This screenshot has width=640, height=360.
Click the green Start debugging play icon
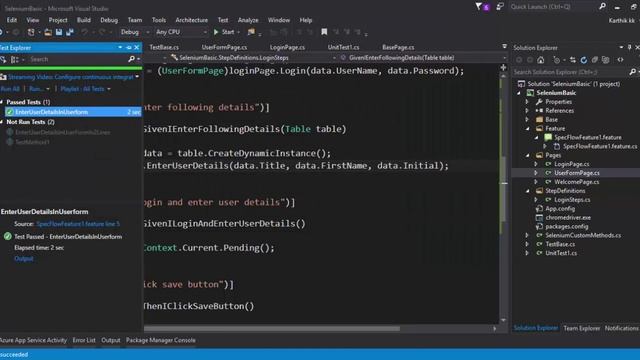coord(216,32)
